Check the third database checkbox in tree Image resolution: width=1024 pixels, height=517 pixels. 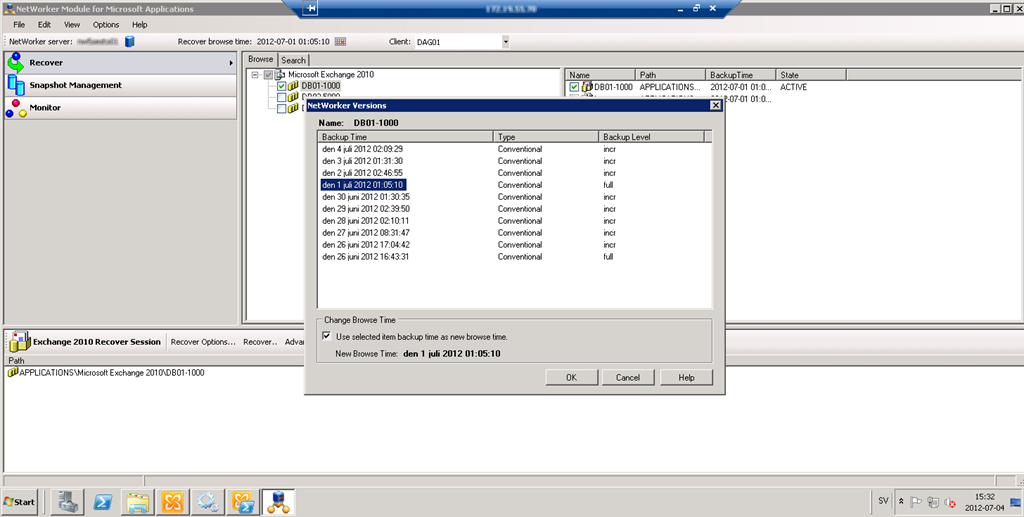coord(281,108)
